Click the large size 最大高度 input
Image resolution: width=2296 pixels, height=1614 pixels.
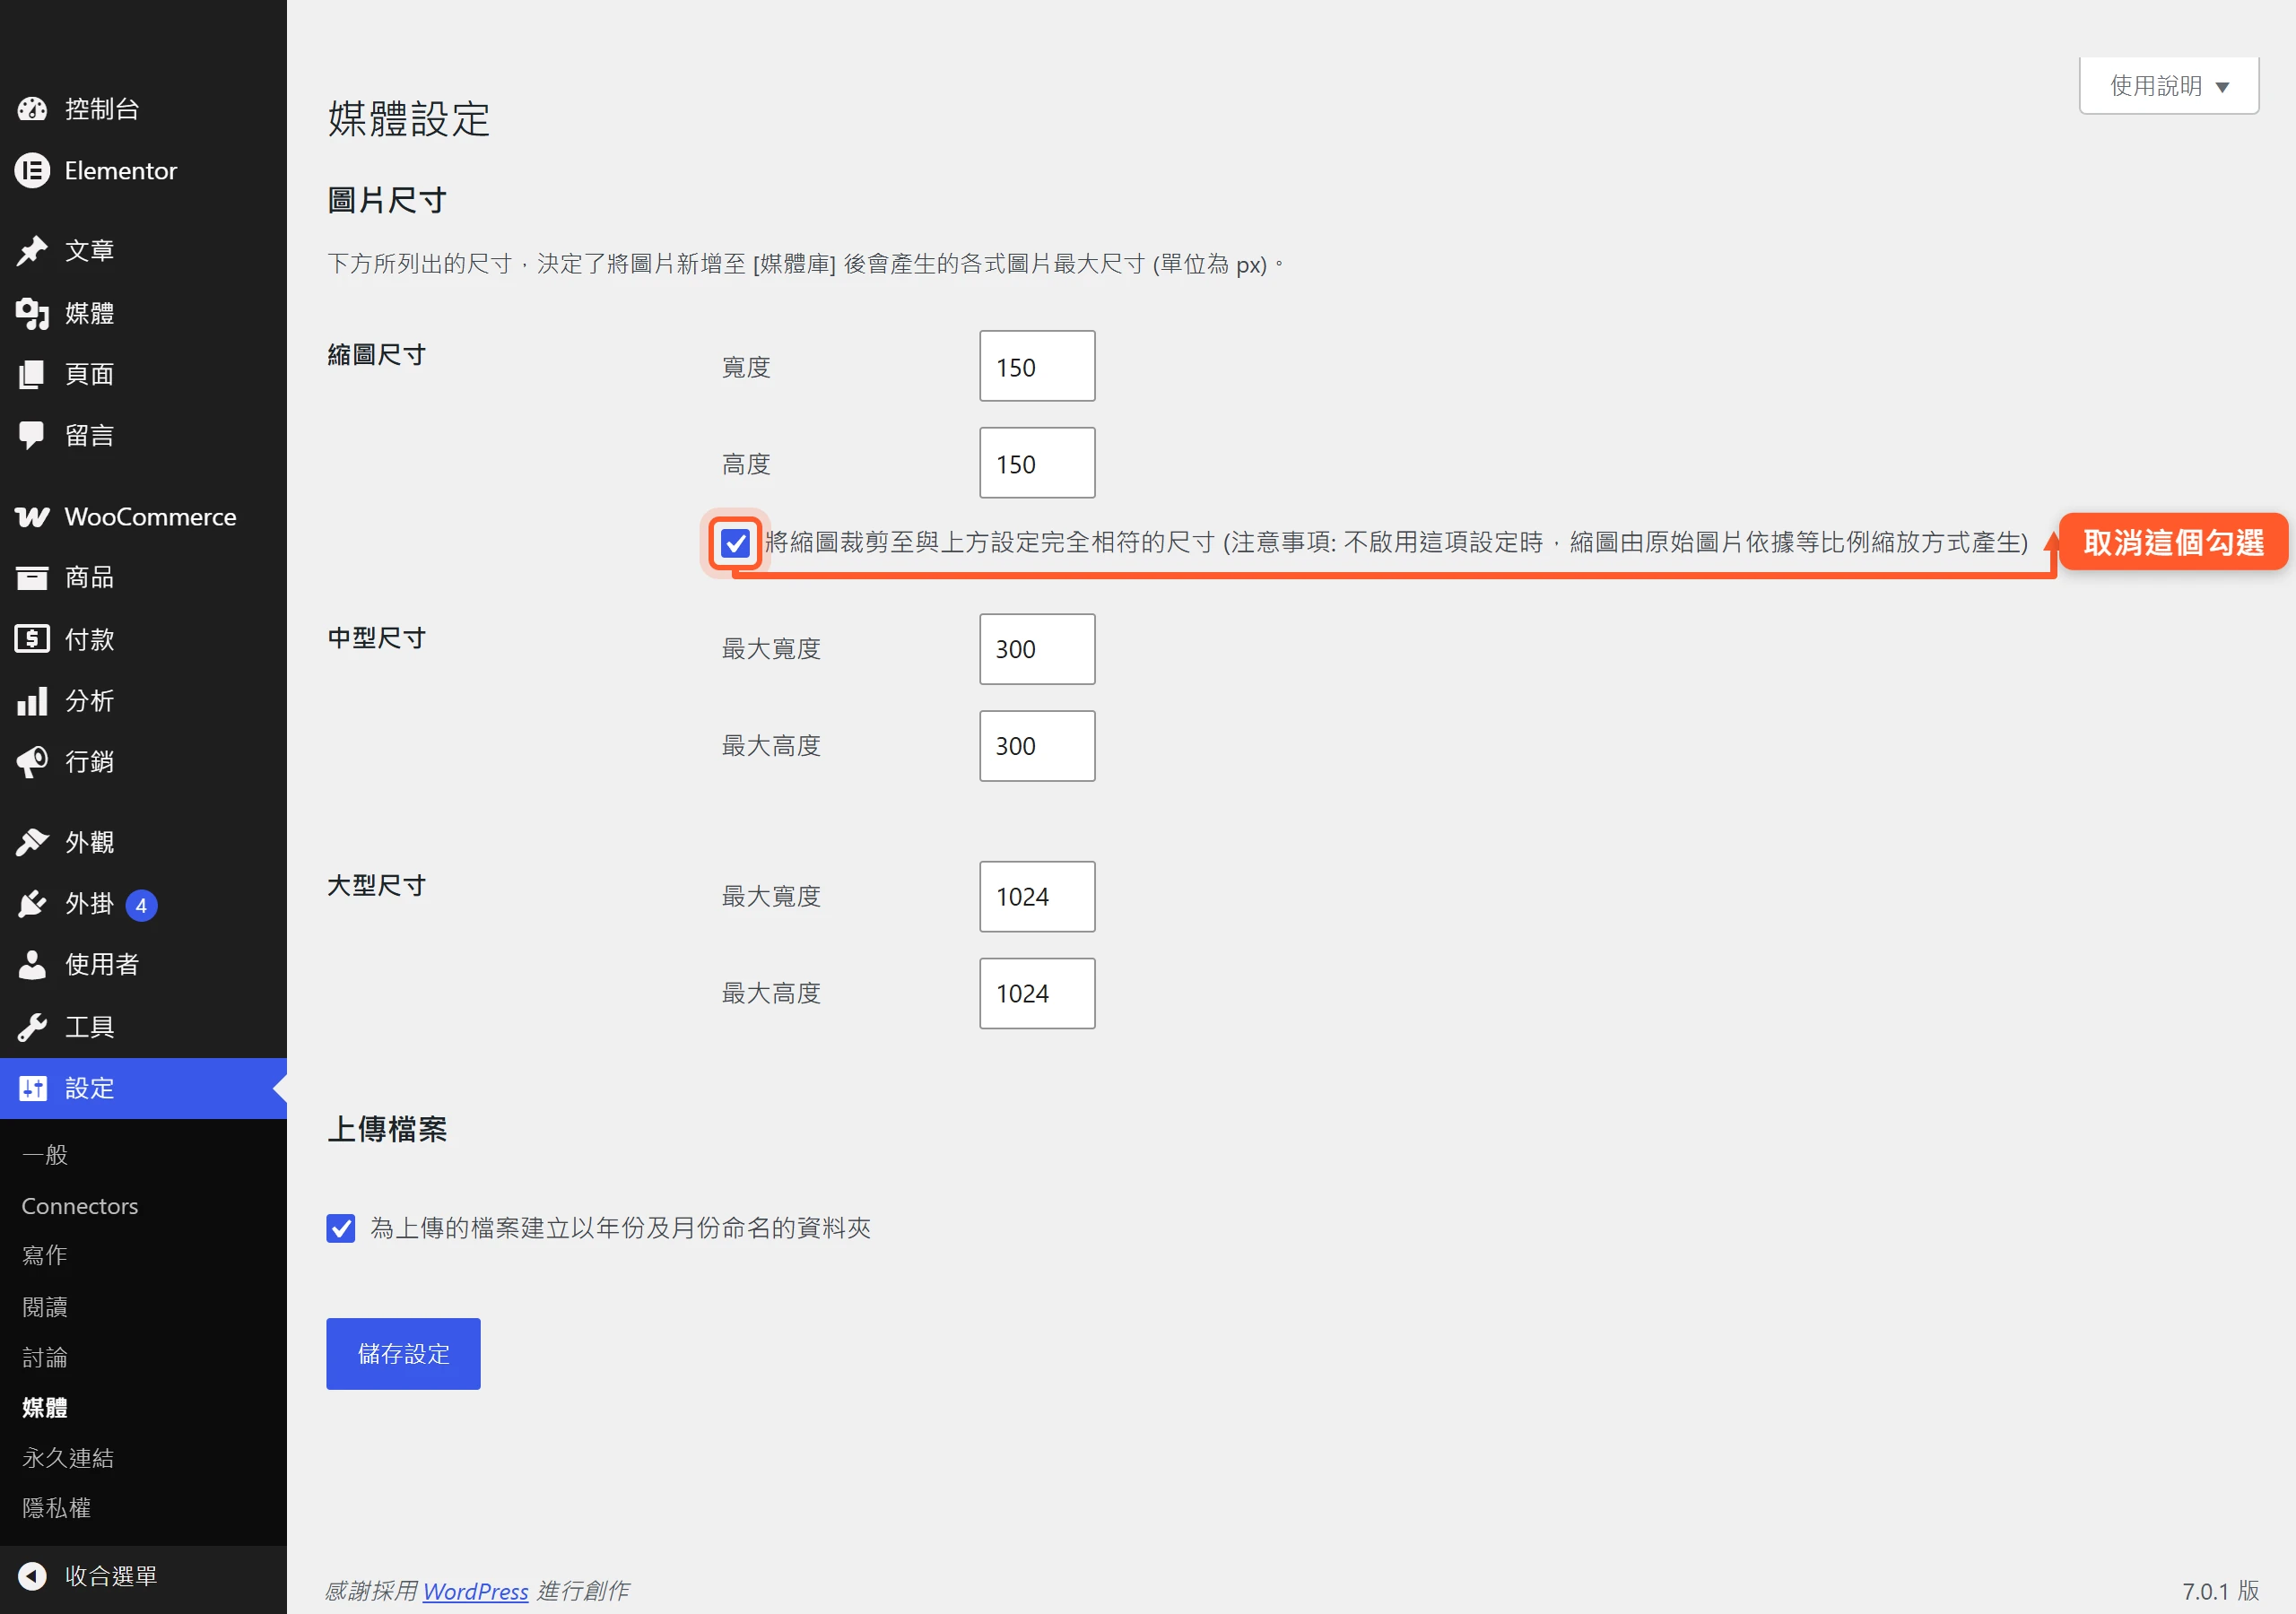coord(1037,994)
